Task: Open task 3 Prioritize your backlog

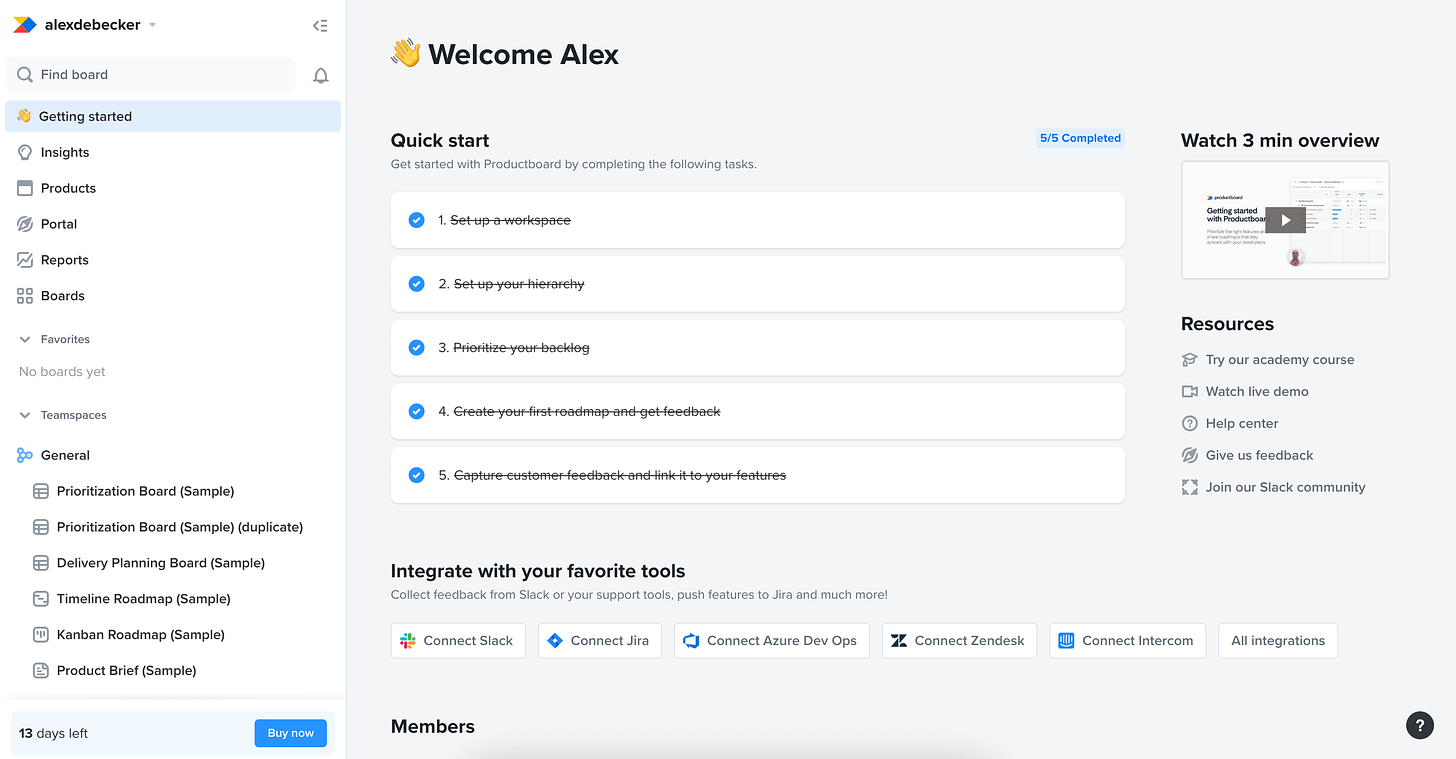Action: (x=758, y=348)
